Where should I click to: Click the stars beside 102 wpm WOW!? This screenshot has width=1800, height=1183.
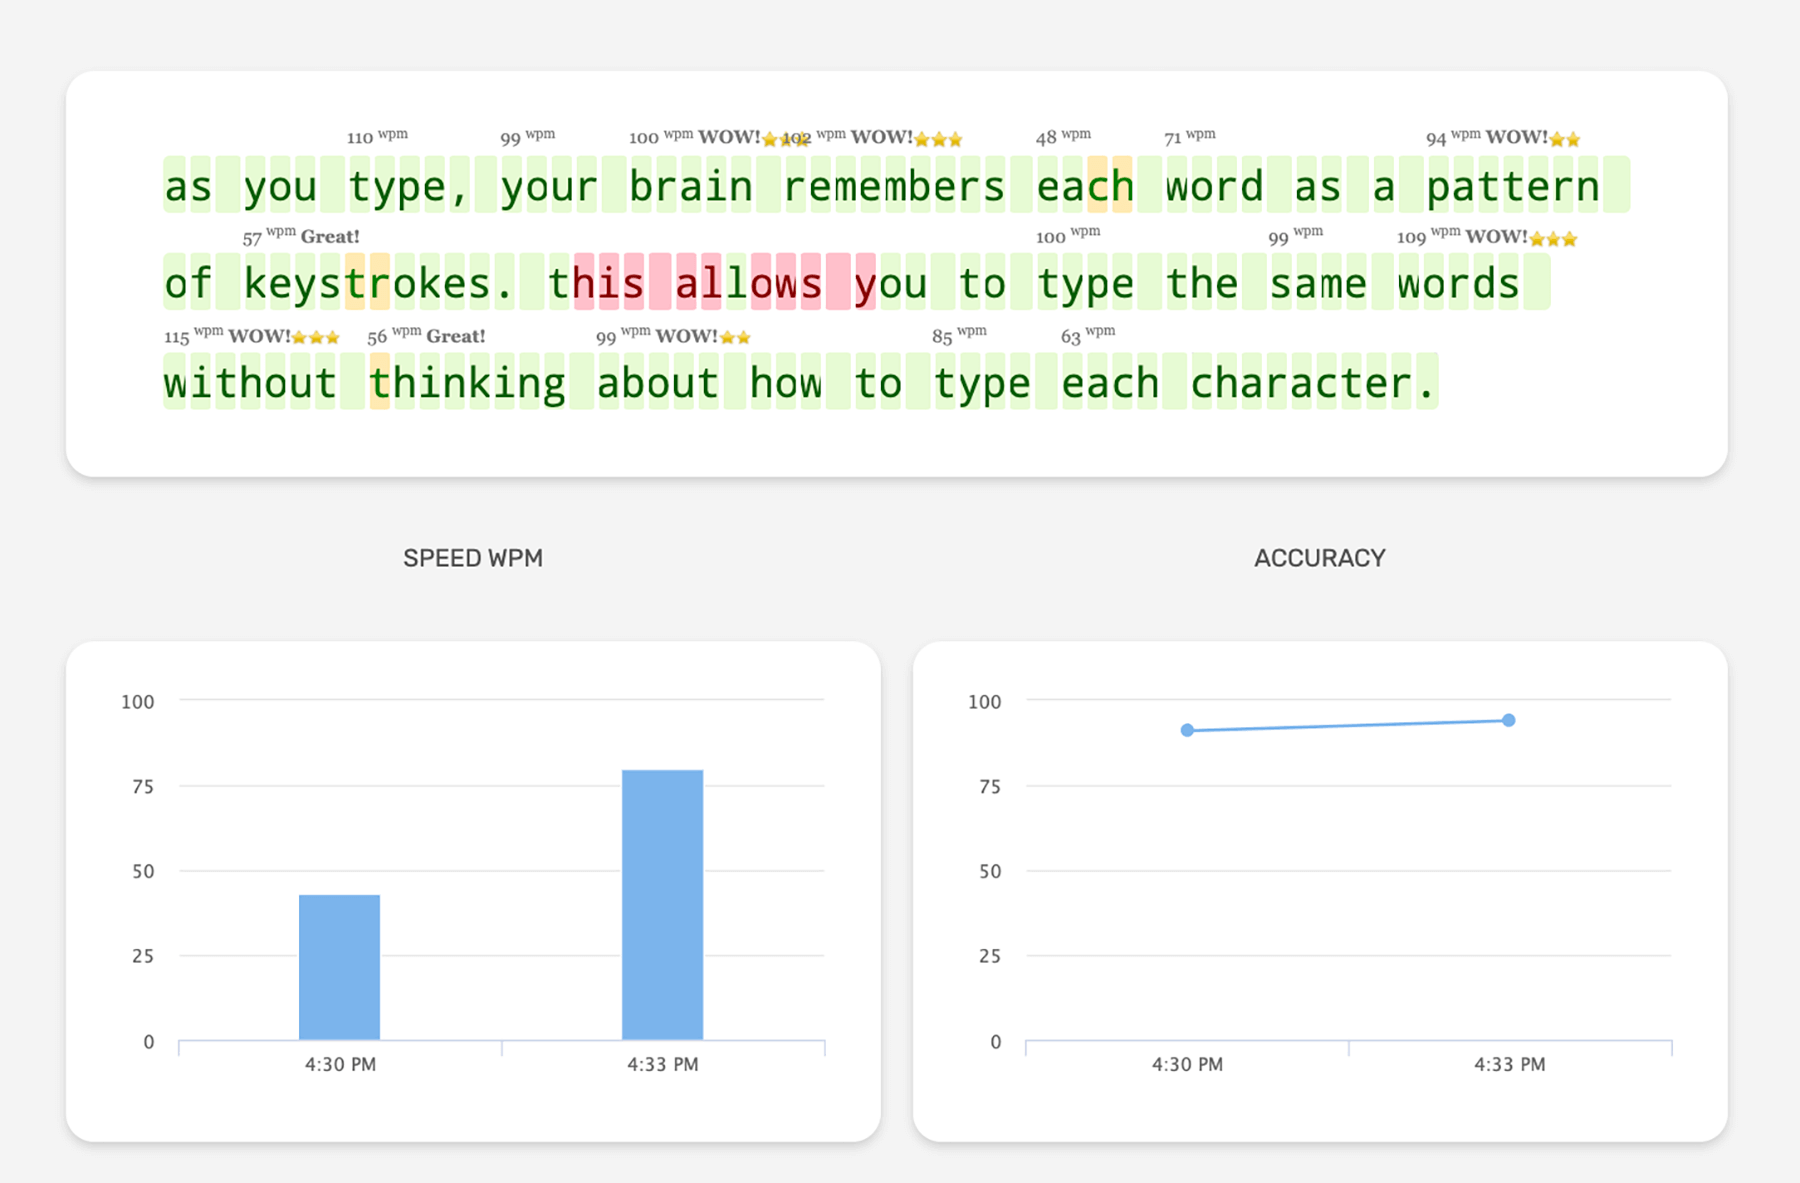[939, 139]
